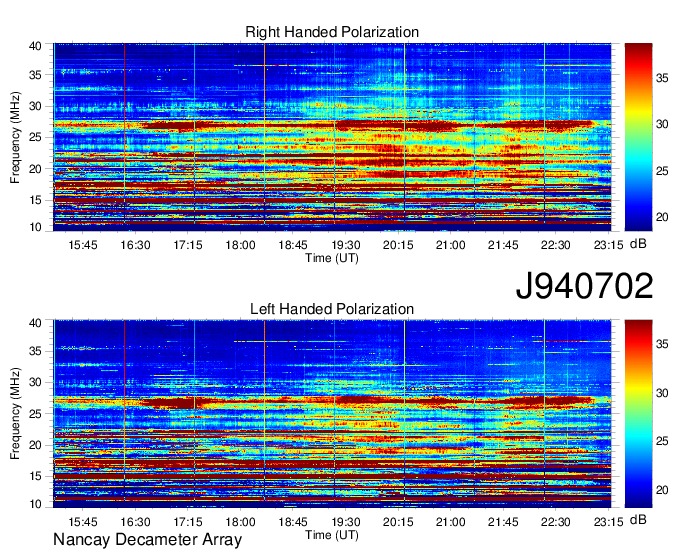Click the "19:30" tick on the right-handed plot
Image resolution: width=680 pixels, height=552 pixels.
pyautogui.click(x=346, y=245)
